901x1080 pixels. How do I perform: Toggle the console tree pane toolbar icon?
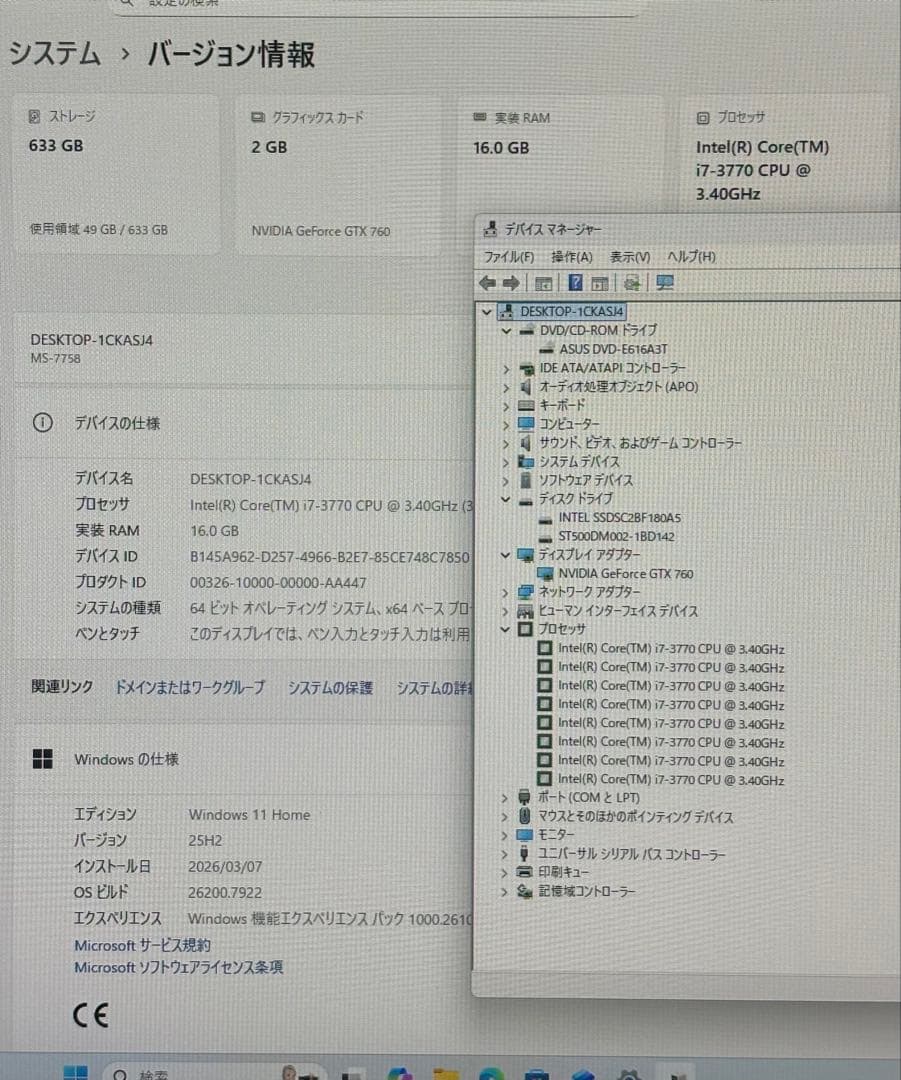click(543, 283)
